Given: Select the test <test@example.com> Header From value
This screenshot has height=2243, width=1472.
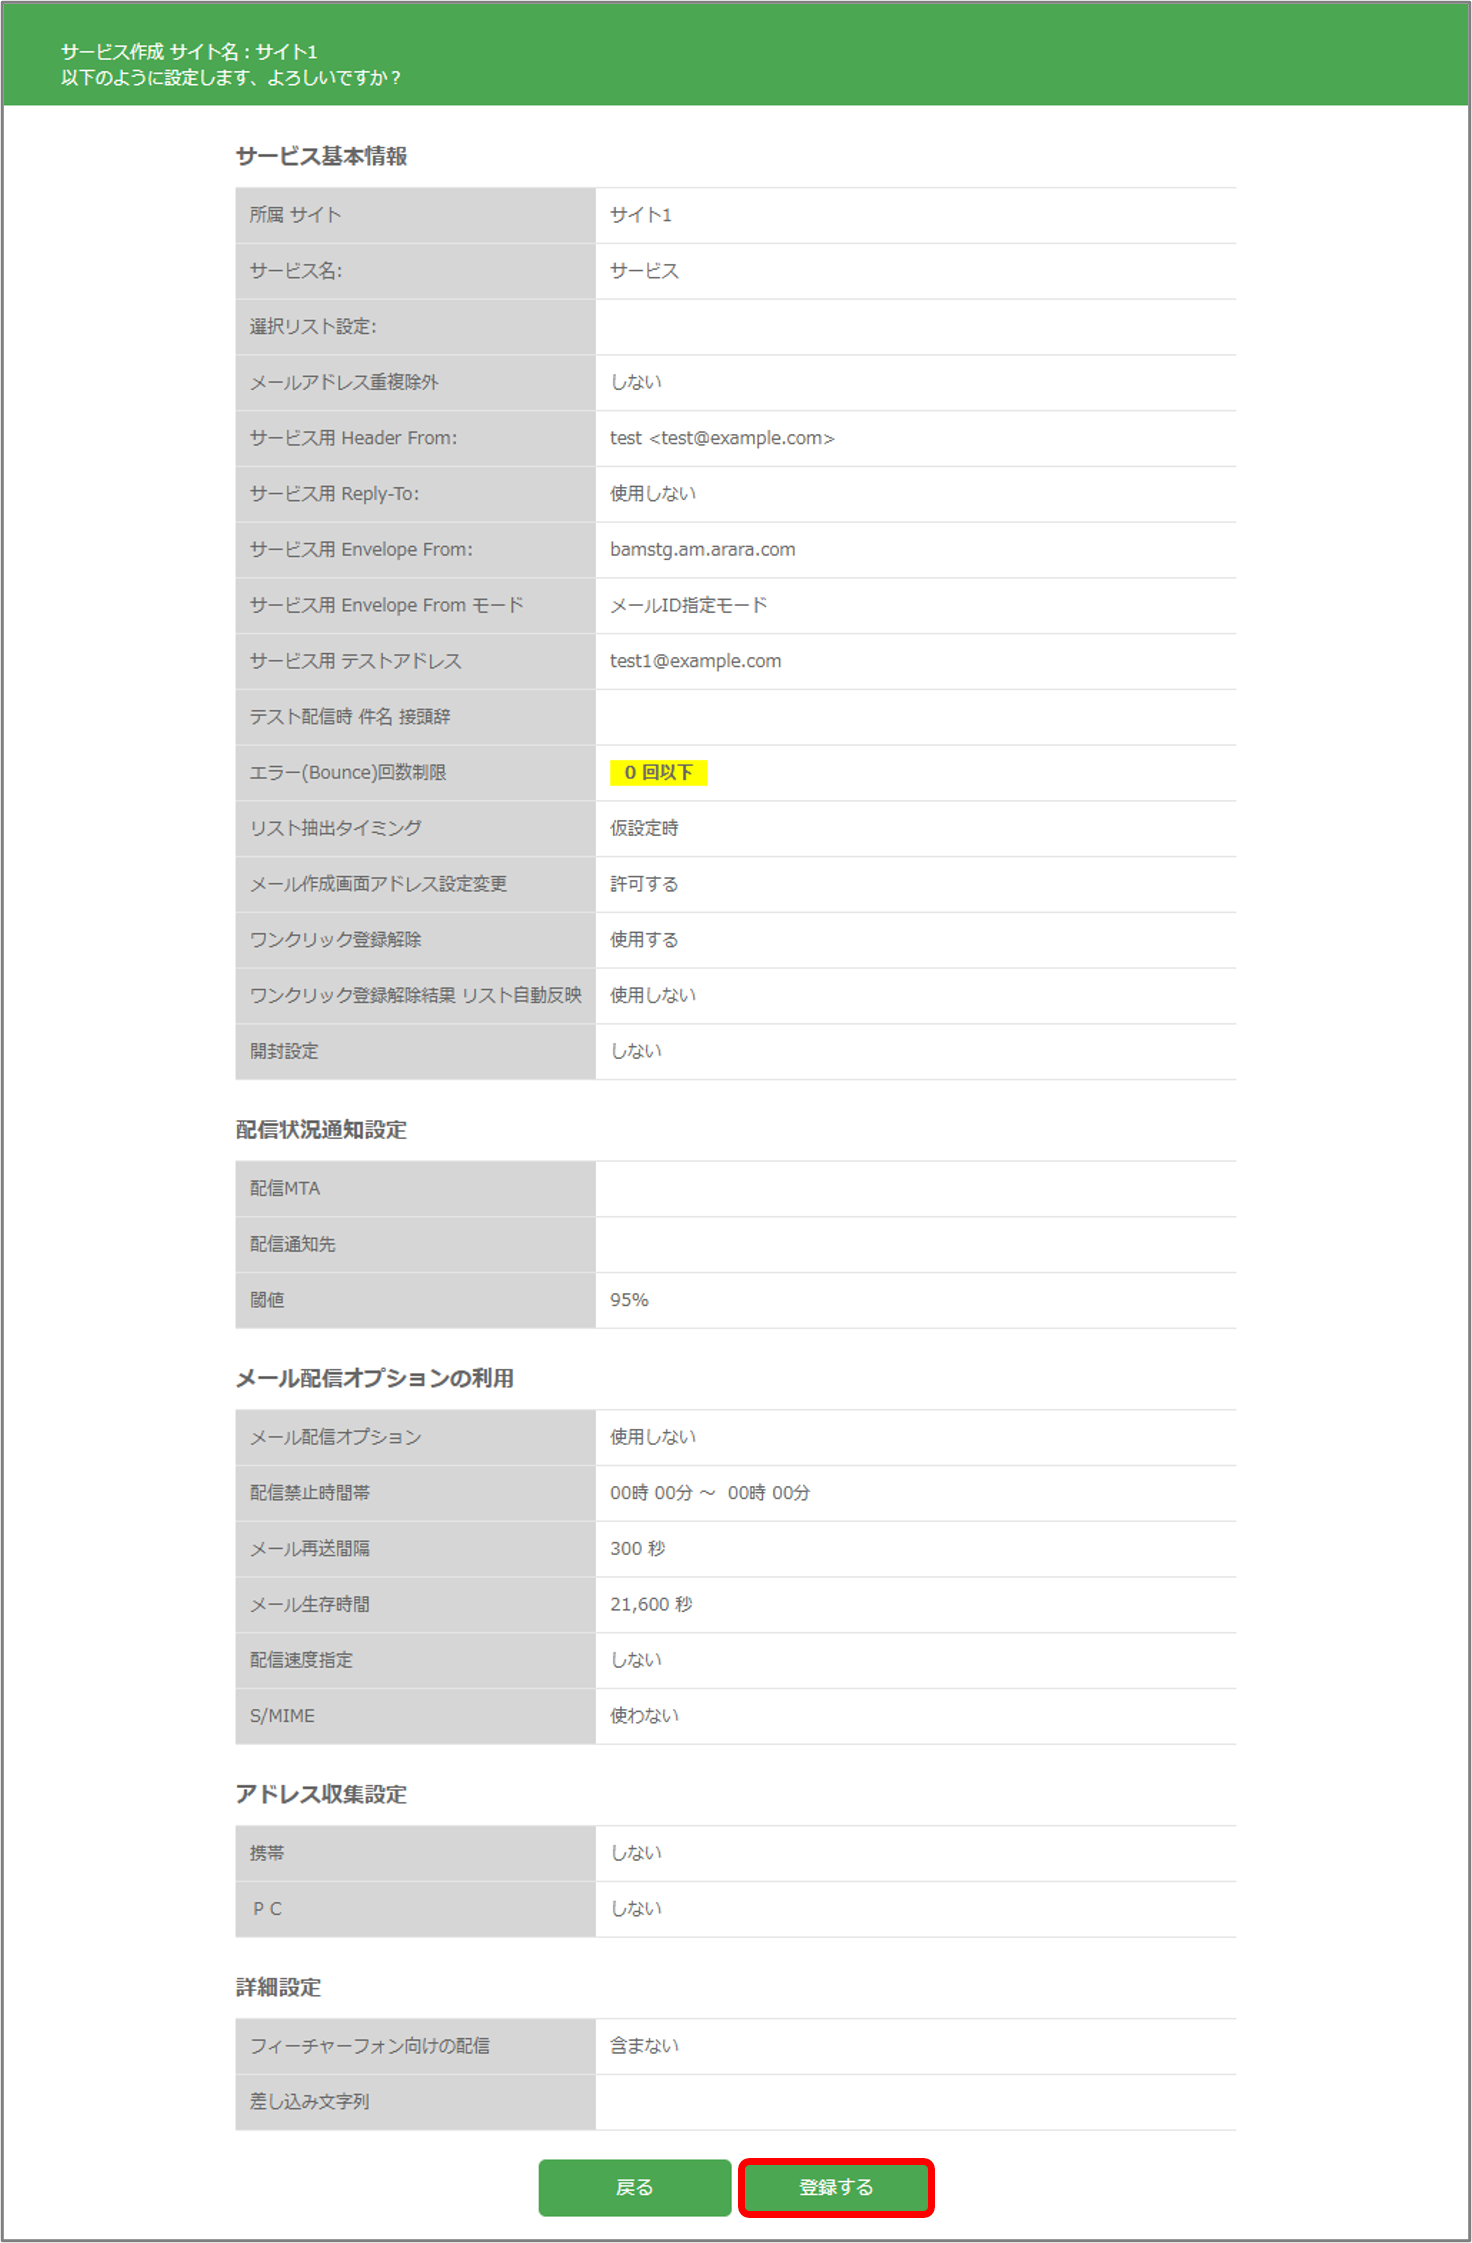Looking at the screenshot, I should 721,438.
